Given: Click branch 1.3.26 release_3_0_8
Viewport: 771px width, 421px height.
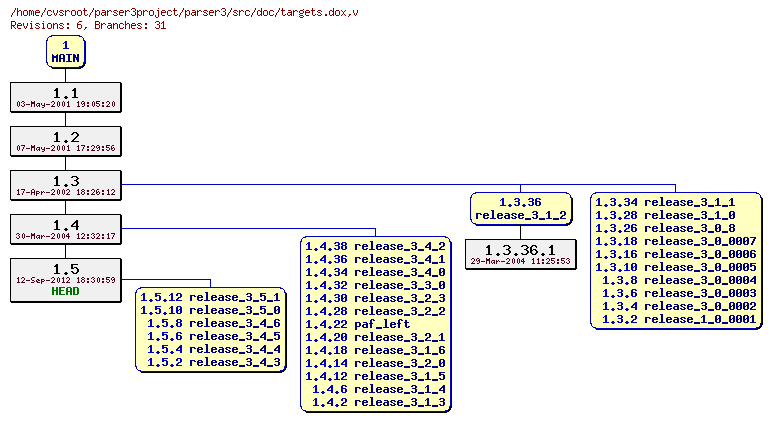Looking at the screenshot, I should coord(665,229).
